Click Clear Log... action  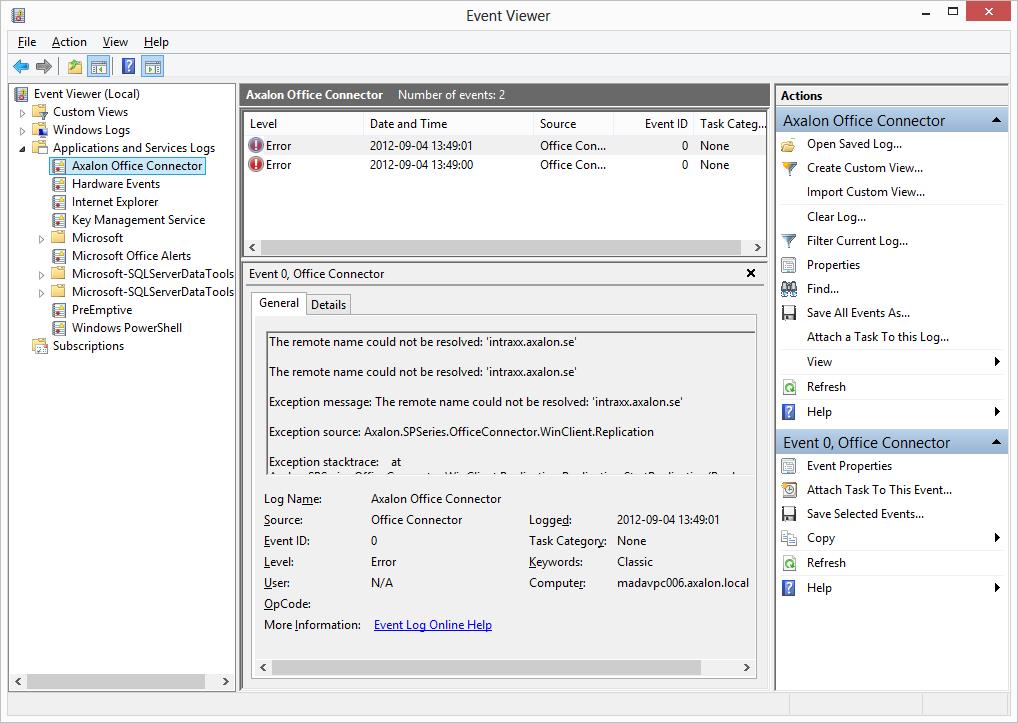pos(836,217)
